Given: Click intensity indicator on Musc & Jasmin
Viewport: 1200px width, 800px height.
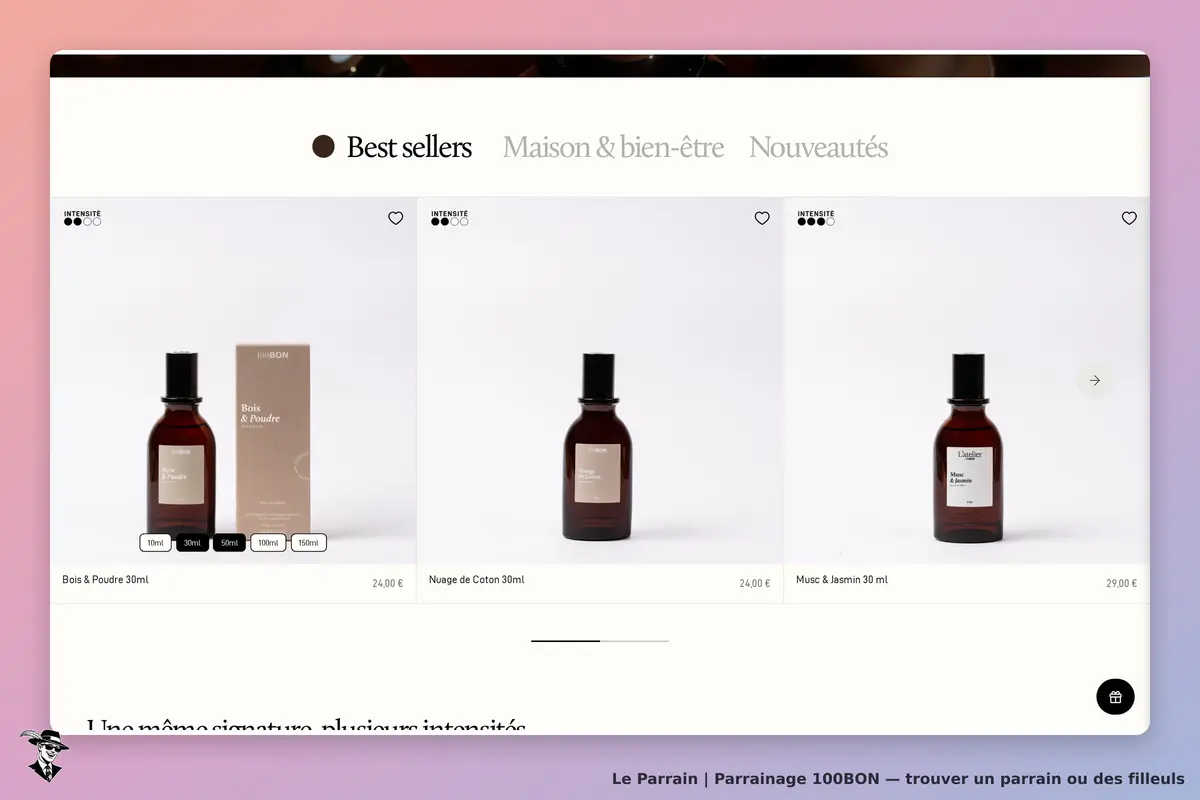Looking at the screenshot, I should coord(816,222).
